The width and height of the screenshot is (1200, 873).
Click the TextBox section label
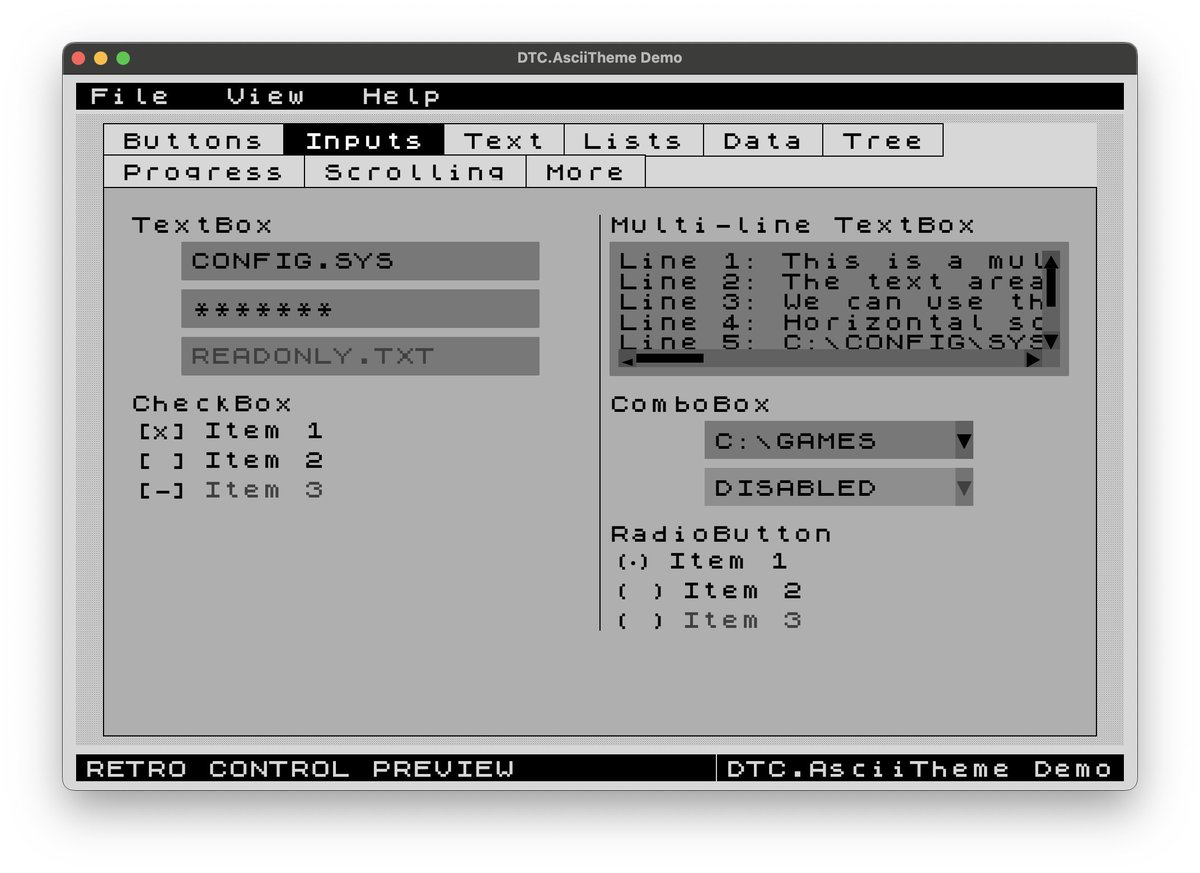coord(202,225)
